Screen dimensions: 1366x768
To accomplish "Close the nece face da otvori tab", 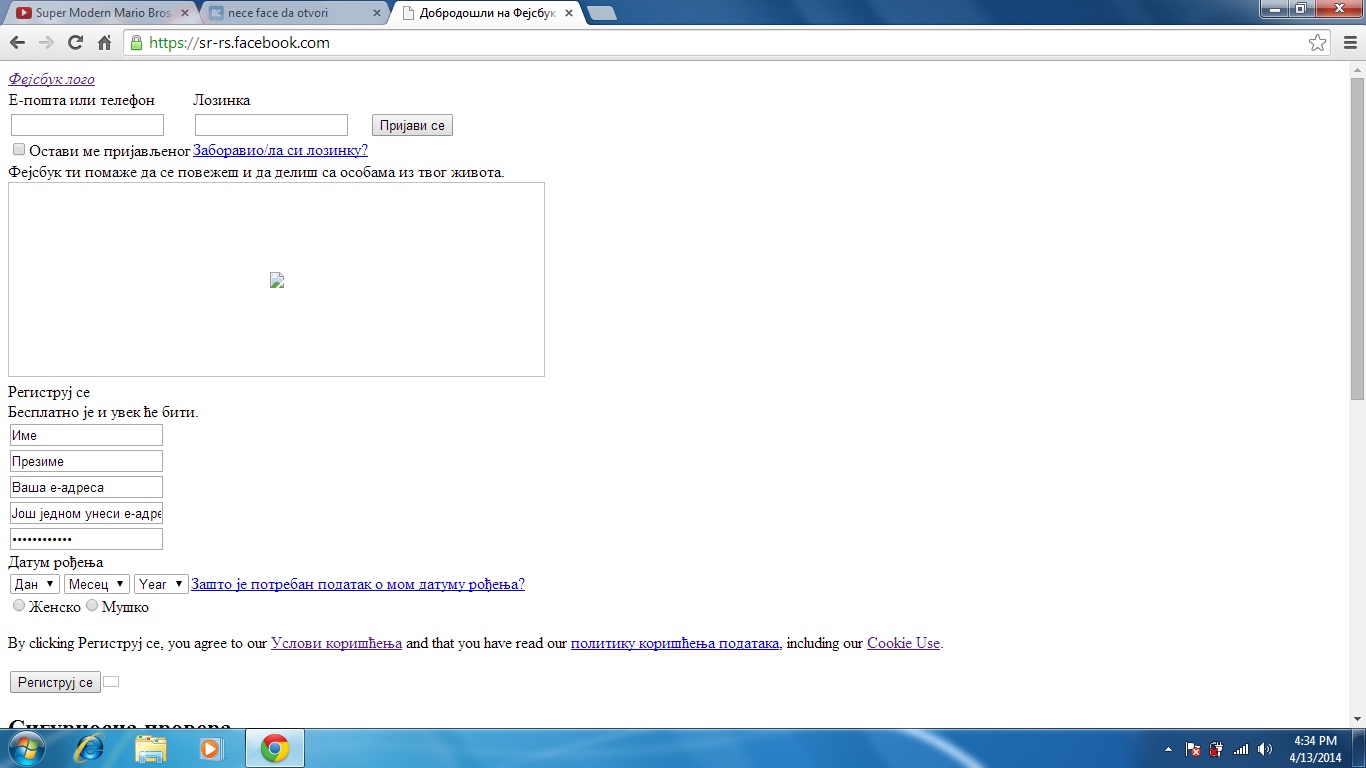I will coord(377,13).
